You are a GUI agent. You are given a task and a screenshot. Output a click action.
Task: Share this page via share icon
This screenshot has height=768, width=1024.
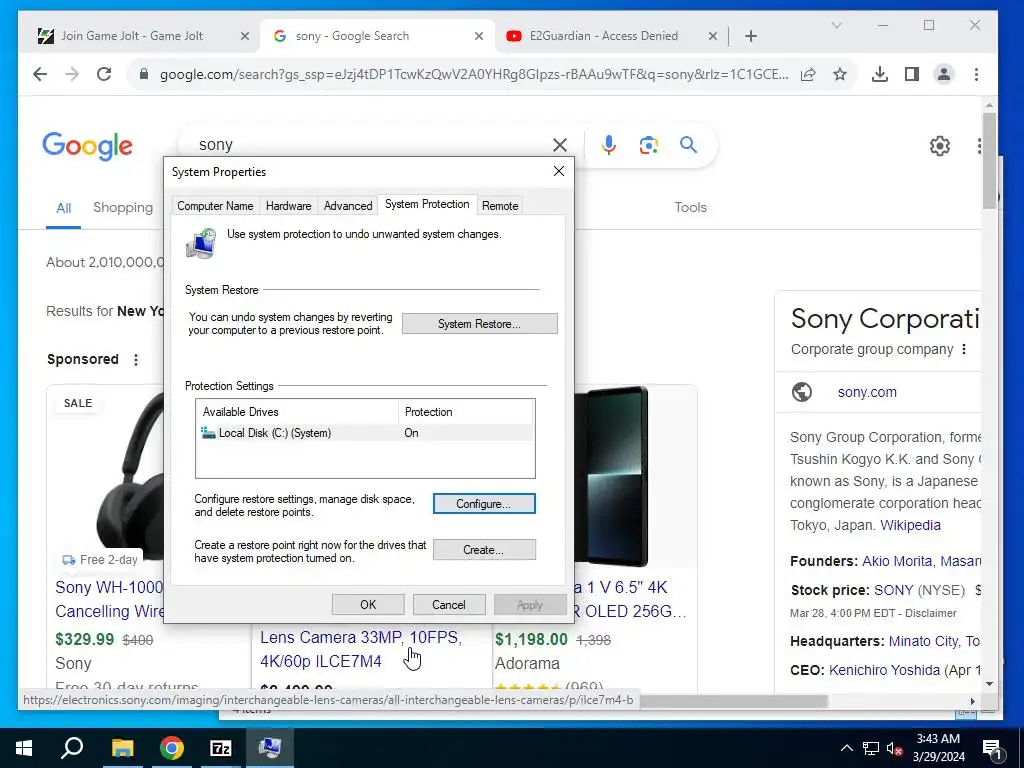tap(808, 74)
